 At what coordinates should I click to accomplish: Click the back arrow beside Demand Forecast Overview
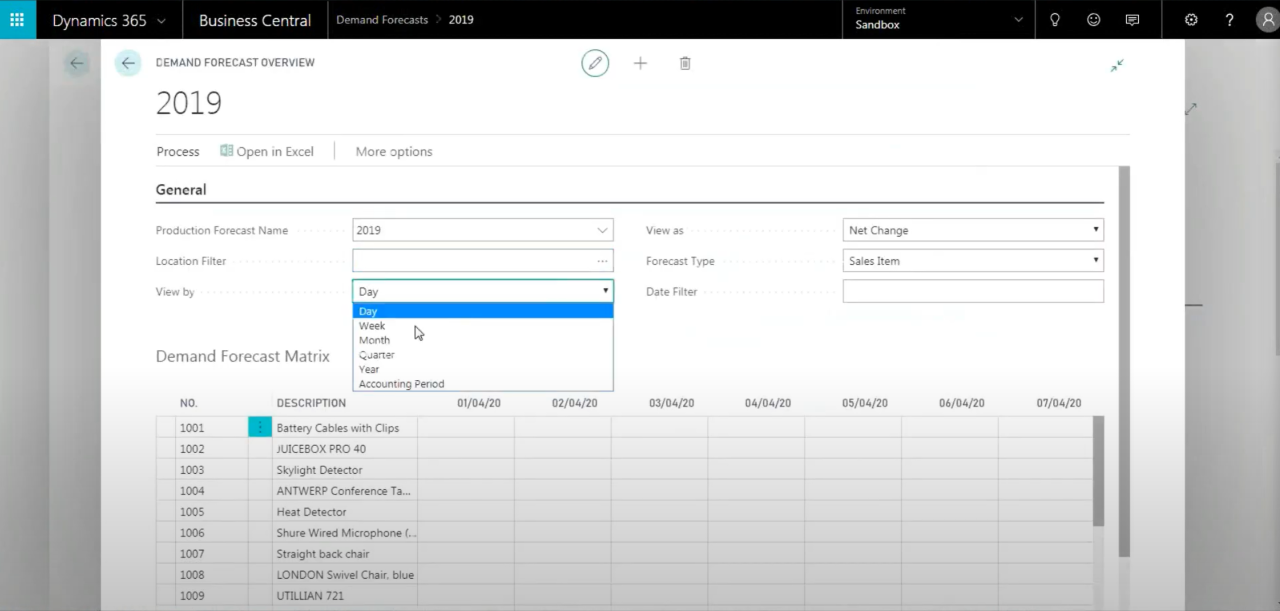(127, 63)
